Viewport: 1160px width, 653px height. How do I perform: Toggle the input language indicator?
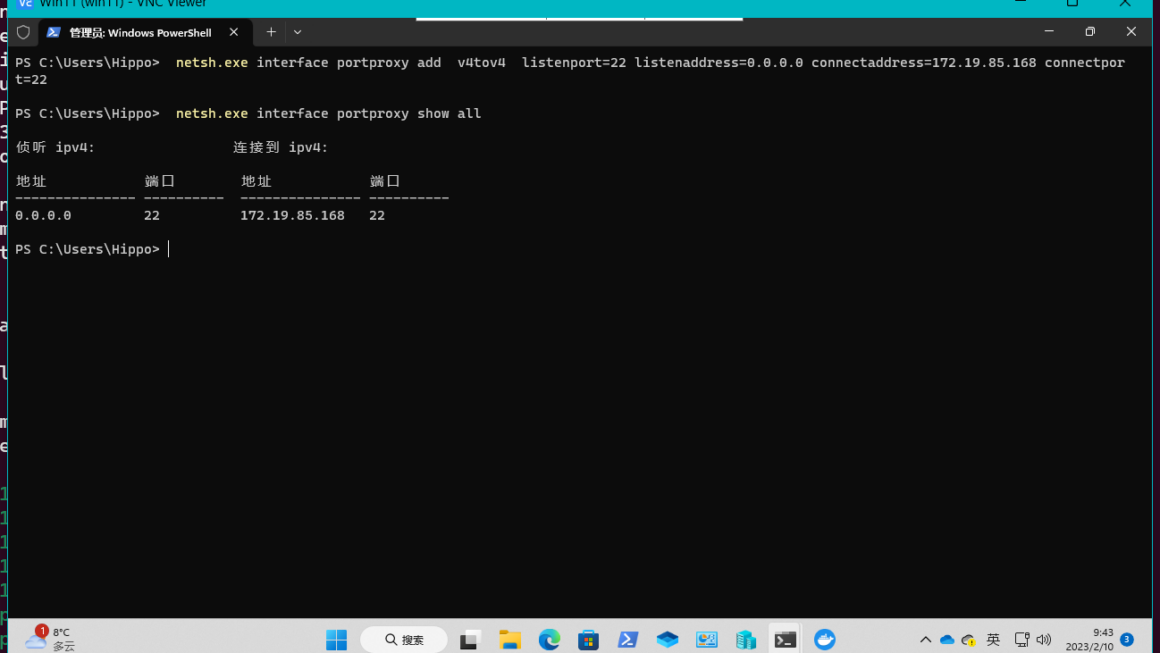pos(993,640)
